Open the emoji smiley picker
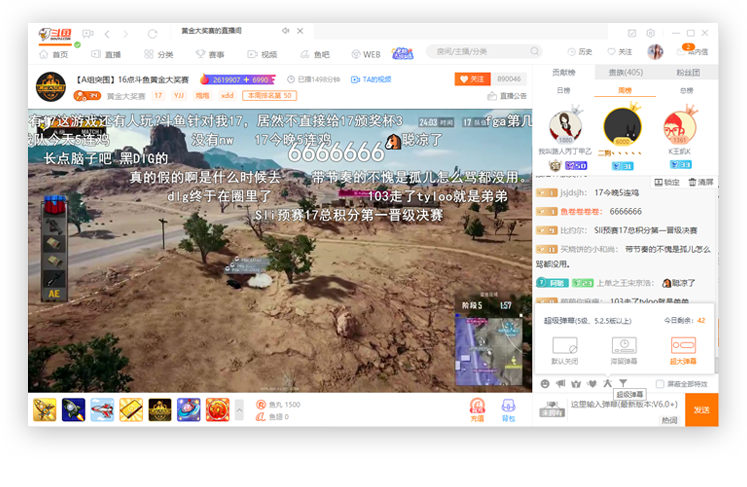 (x=545, y=384)
